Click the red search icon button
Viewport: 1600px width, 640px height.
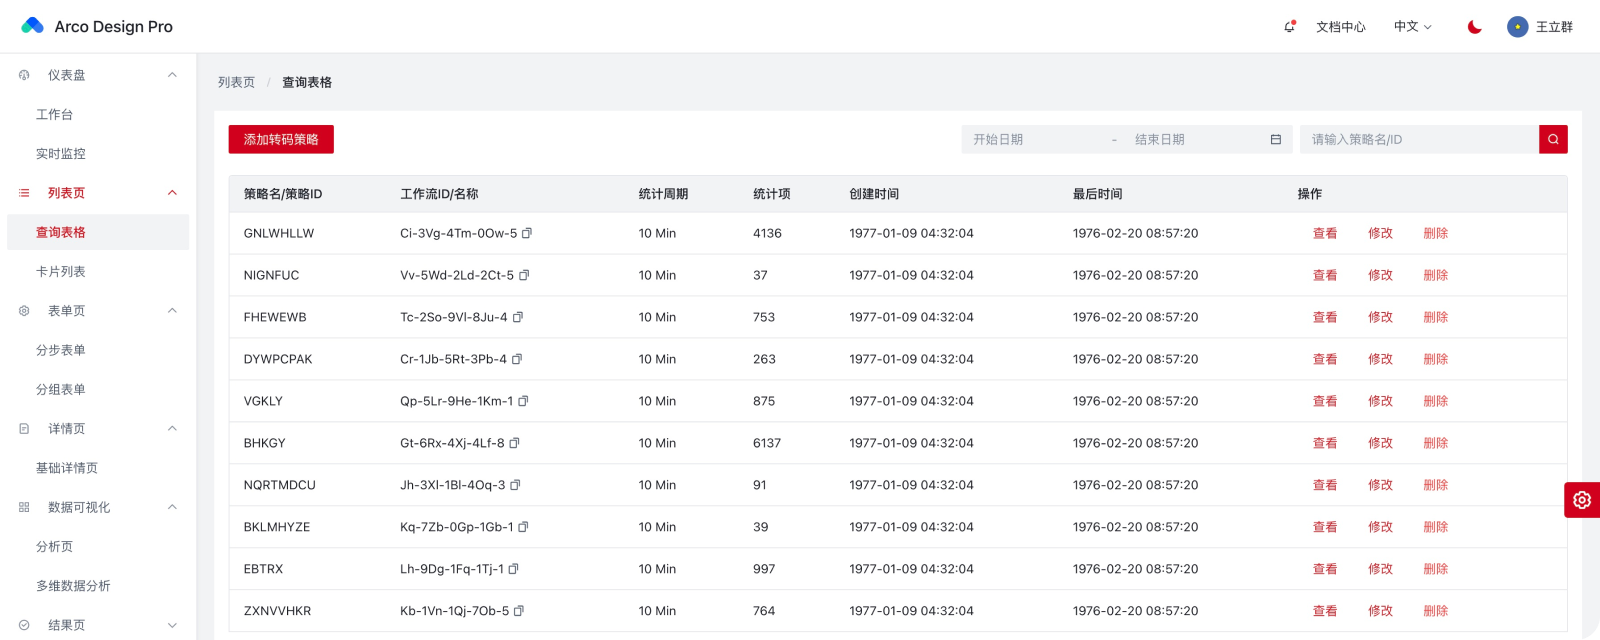click(x=1553, y=139)
